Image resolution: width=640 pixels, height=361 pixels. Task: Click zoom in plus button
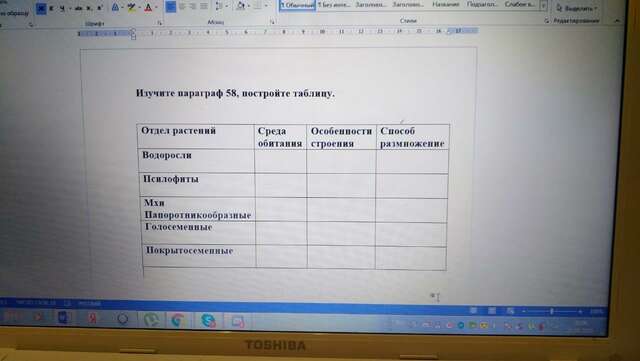tap(580, 312)
